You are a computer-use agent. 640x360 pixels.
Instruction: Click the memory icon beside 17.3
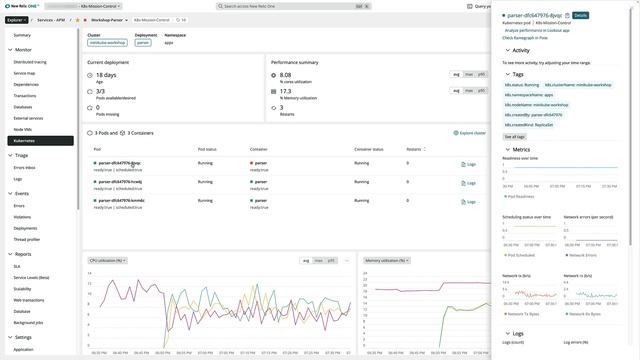tap(273, 91)
